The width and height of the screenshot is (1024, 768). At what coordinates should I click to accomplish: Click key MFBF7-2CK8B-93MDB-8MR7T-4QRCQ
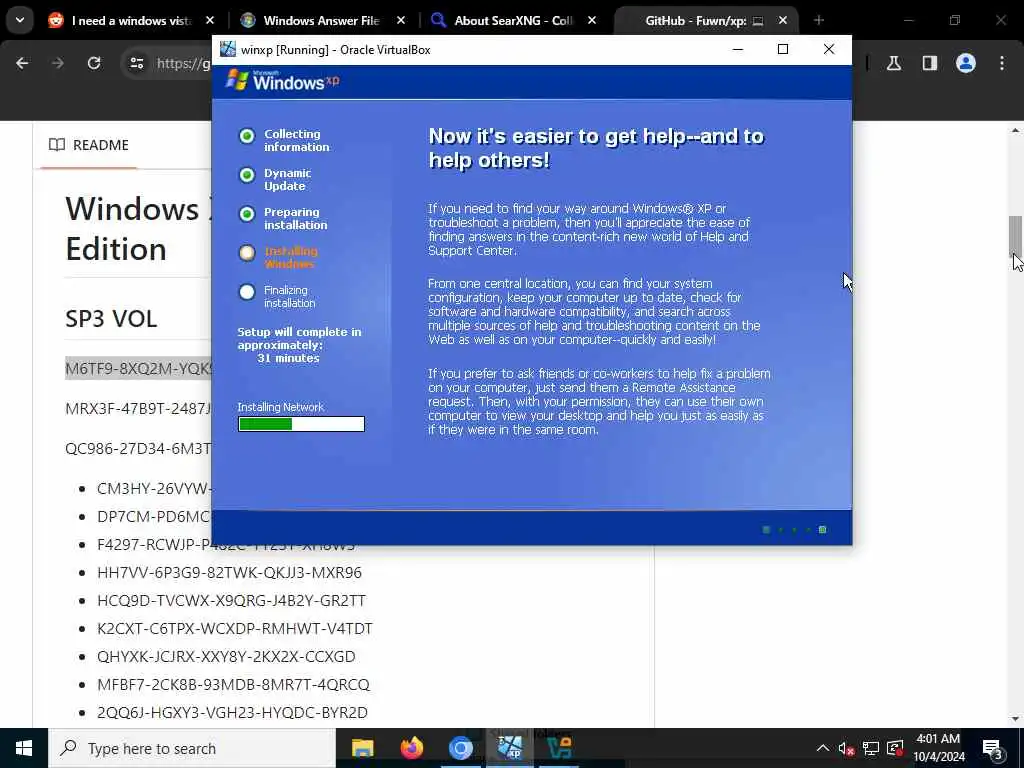(x=233, y=685)
